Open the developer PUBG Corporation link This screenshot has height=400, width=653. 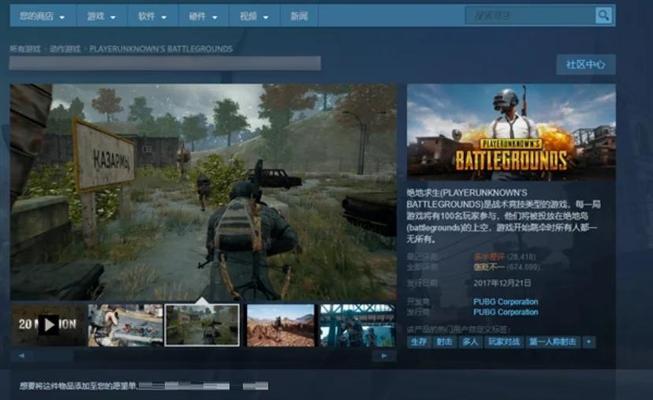(x=506, y=301)
